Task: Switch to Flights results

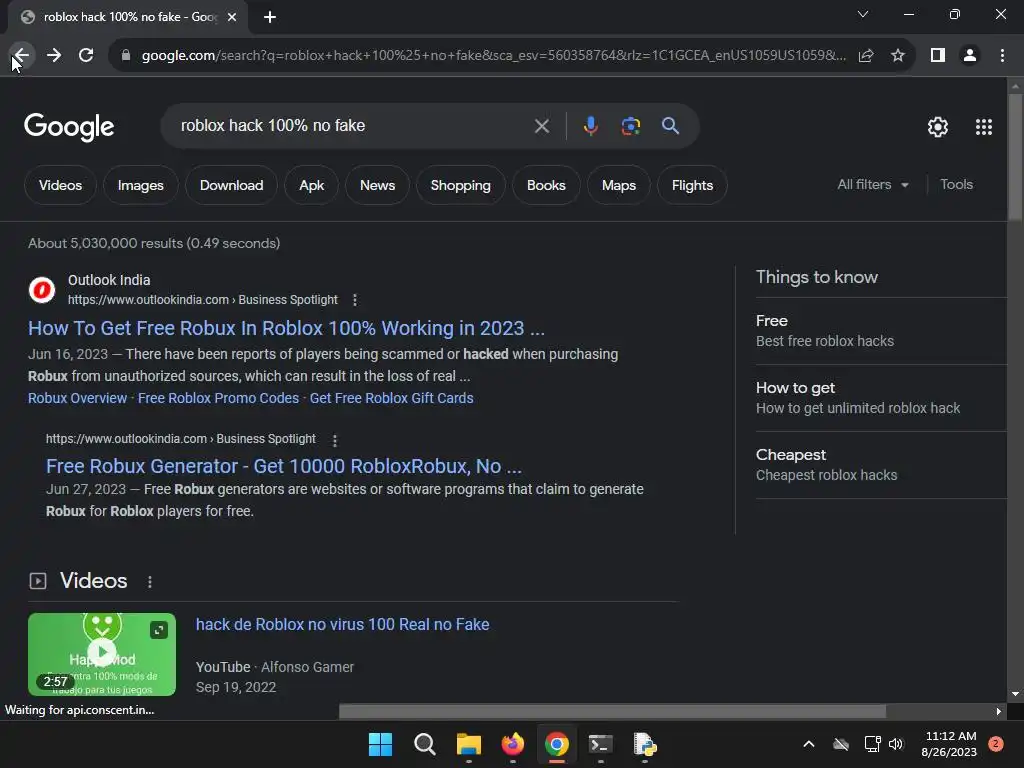Action: 692,185
